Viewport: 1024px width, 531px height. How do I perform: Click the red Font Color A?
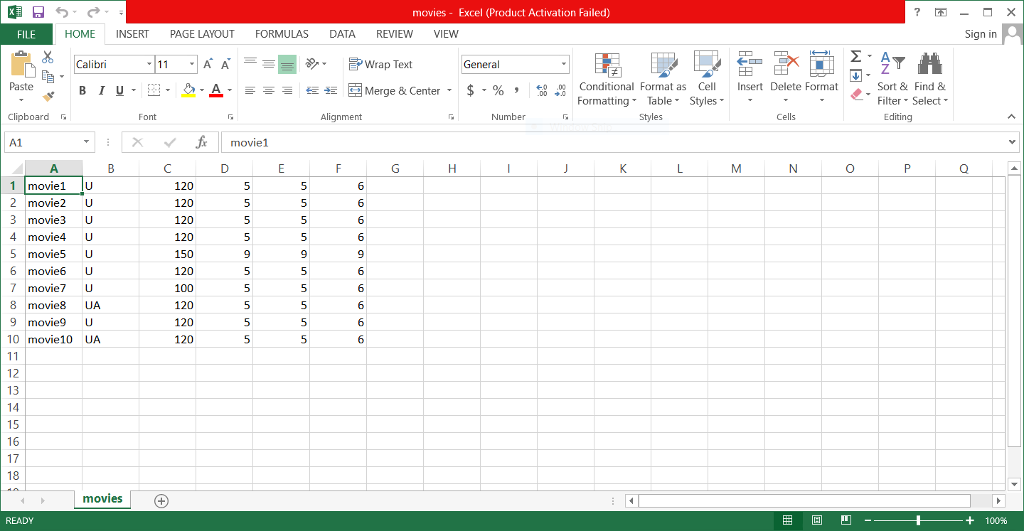(x=216, y=90)
